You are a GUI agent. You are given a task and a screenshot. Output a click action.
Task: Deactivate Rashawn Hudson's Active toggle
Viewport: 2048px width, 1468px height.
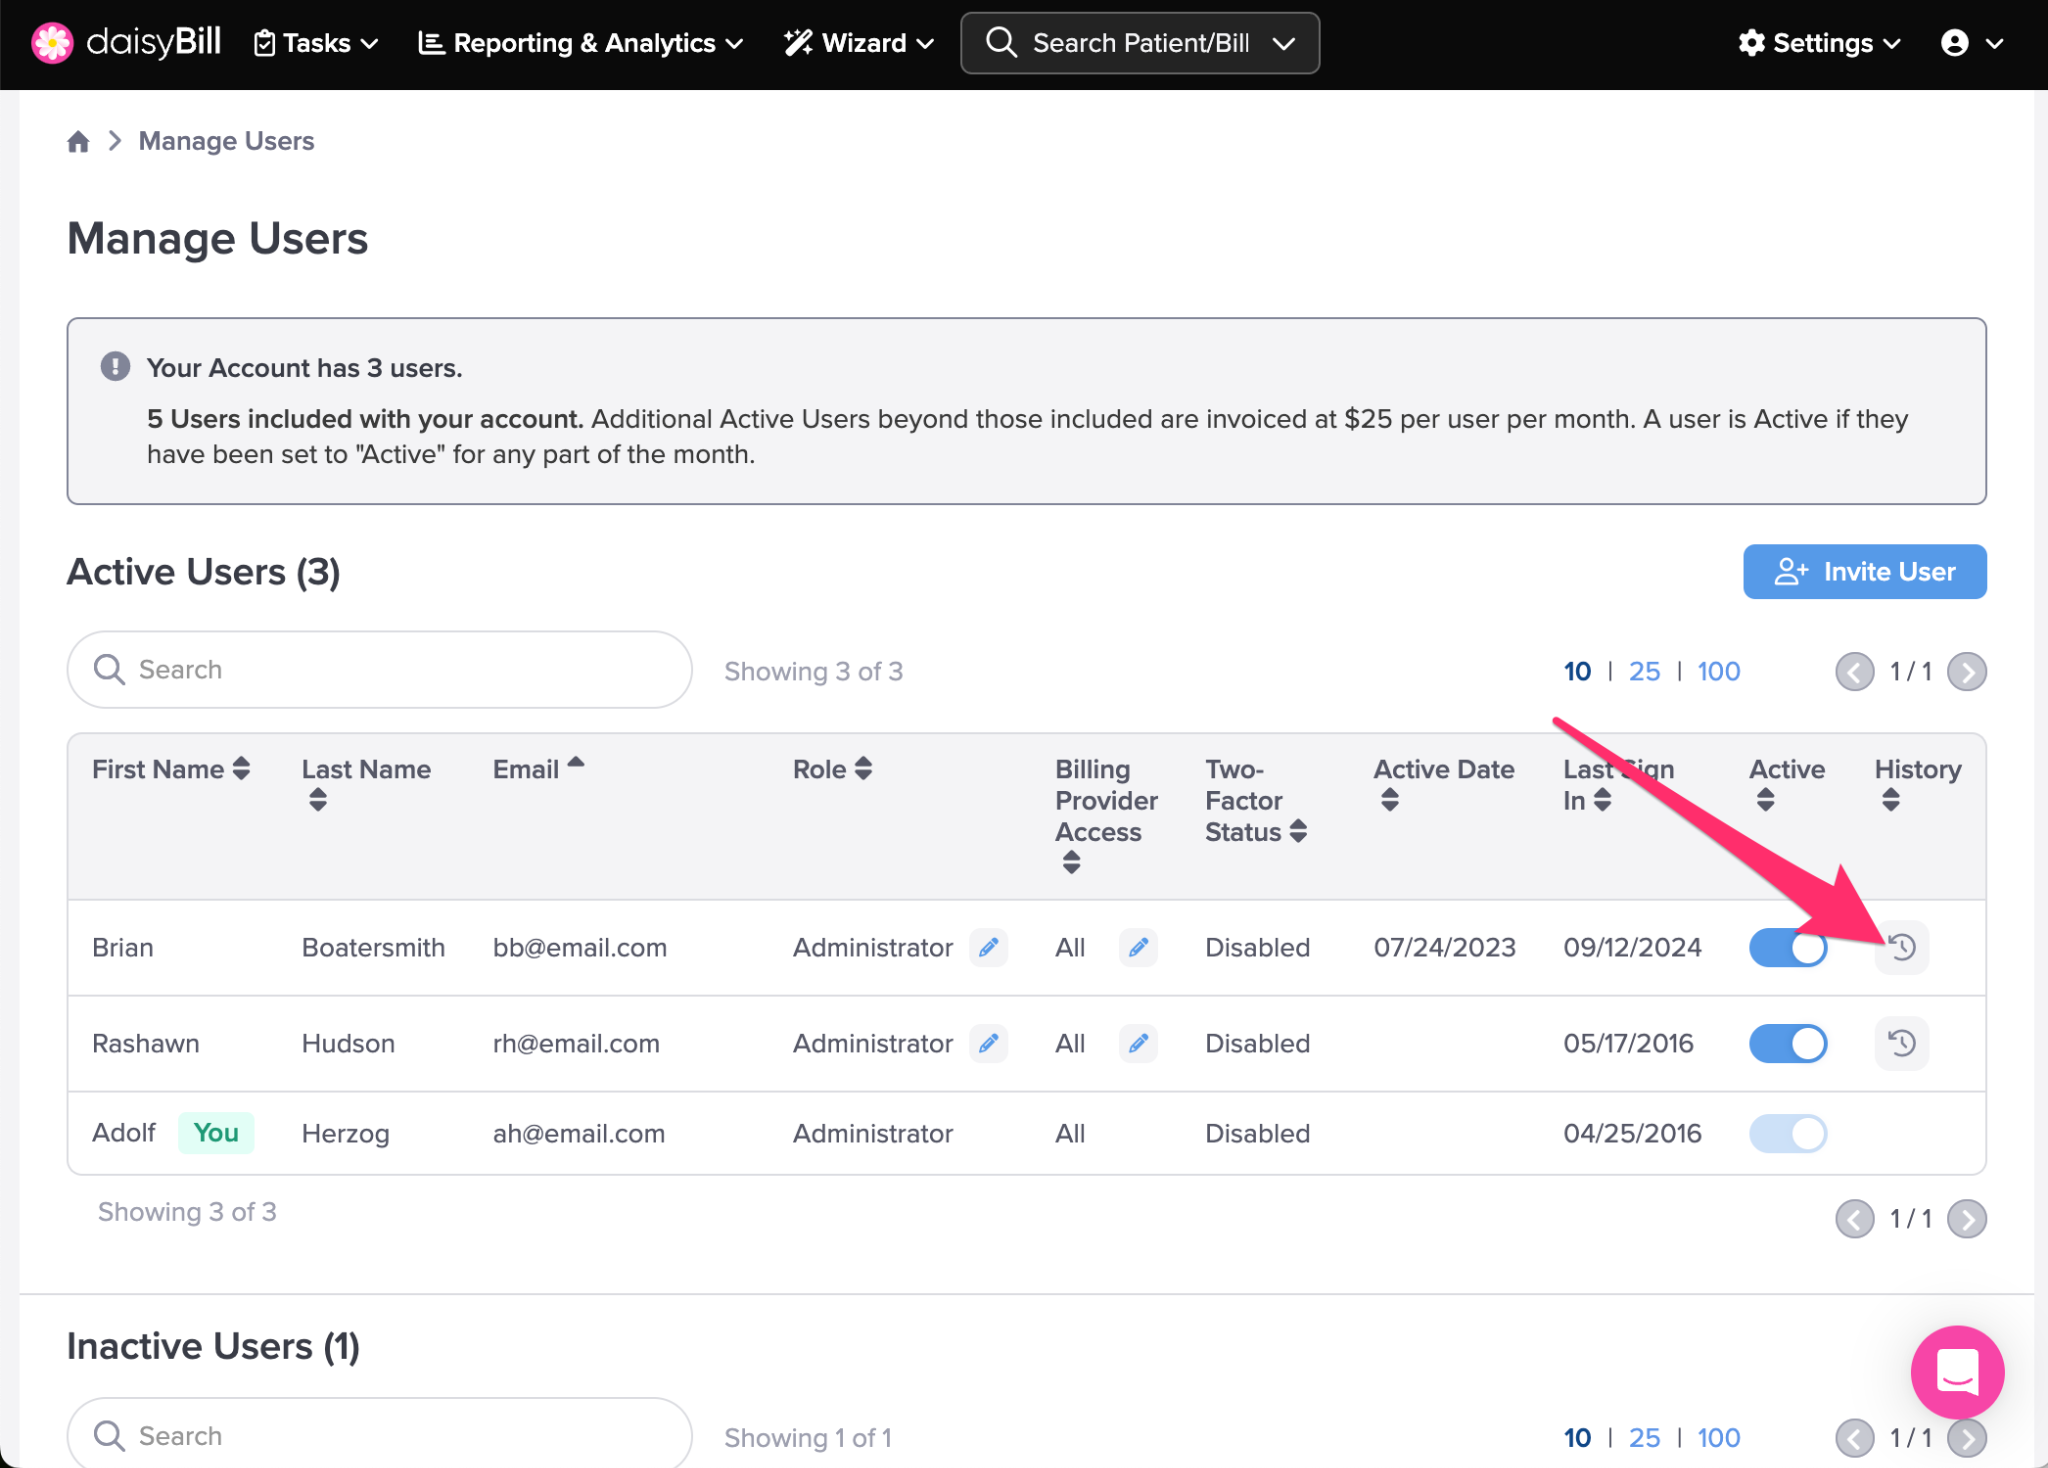(x=1788, y=1043)
